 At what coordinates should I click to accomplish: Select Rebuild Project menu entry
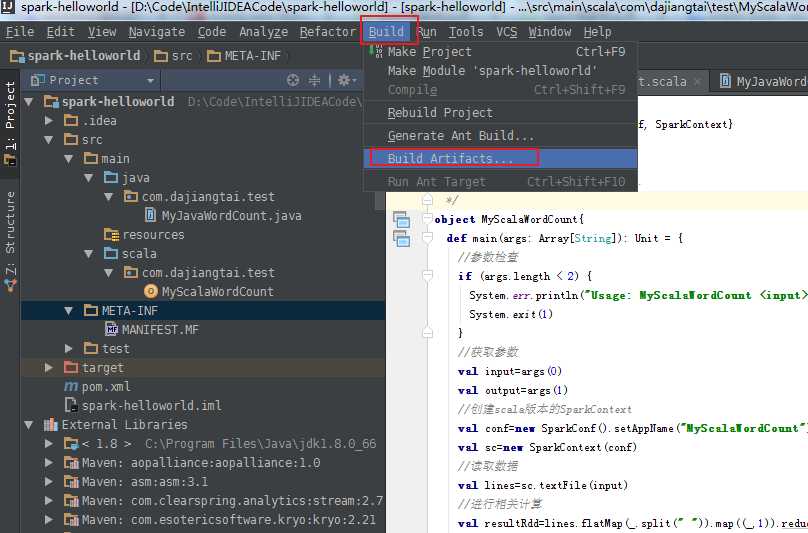(500, 113)
